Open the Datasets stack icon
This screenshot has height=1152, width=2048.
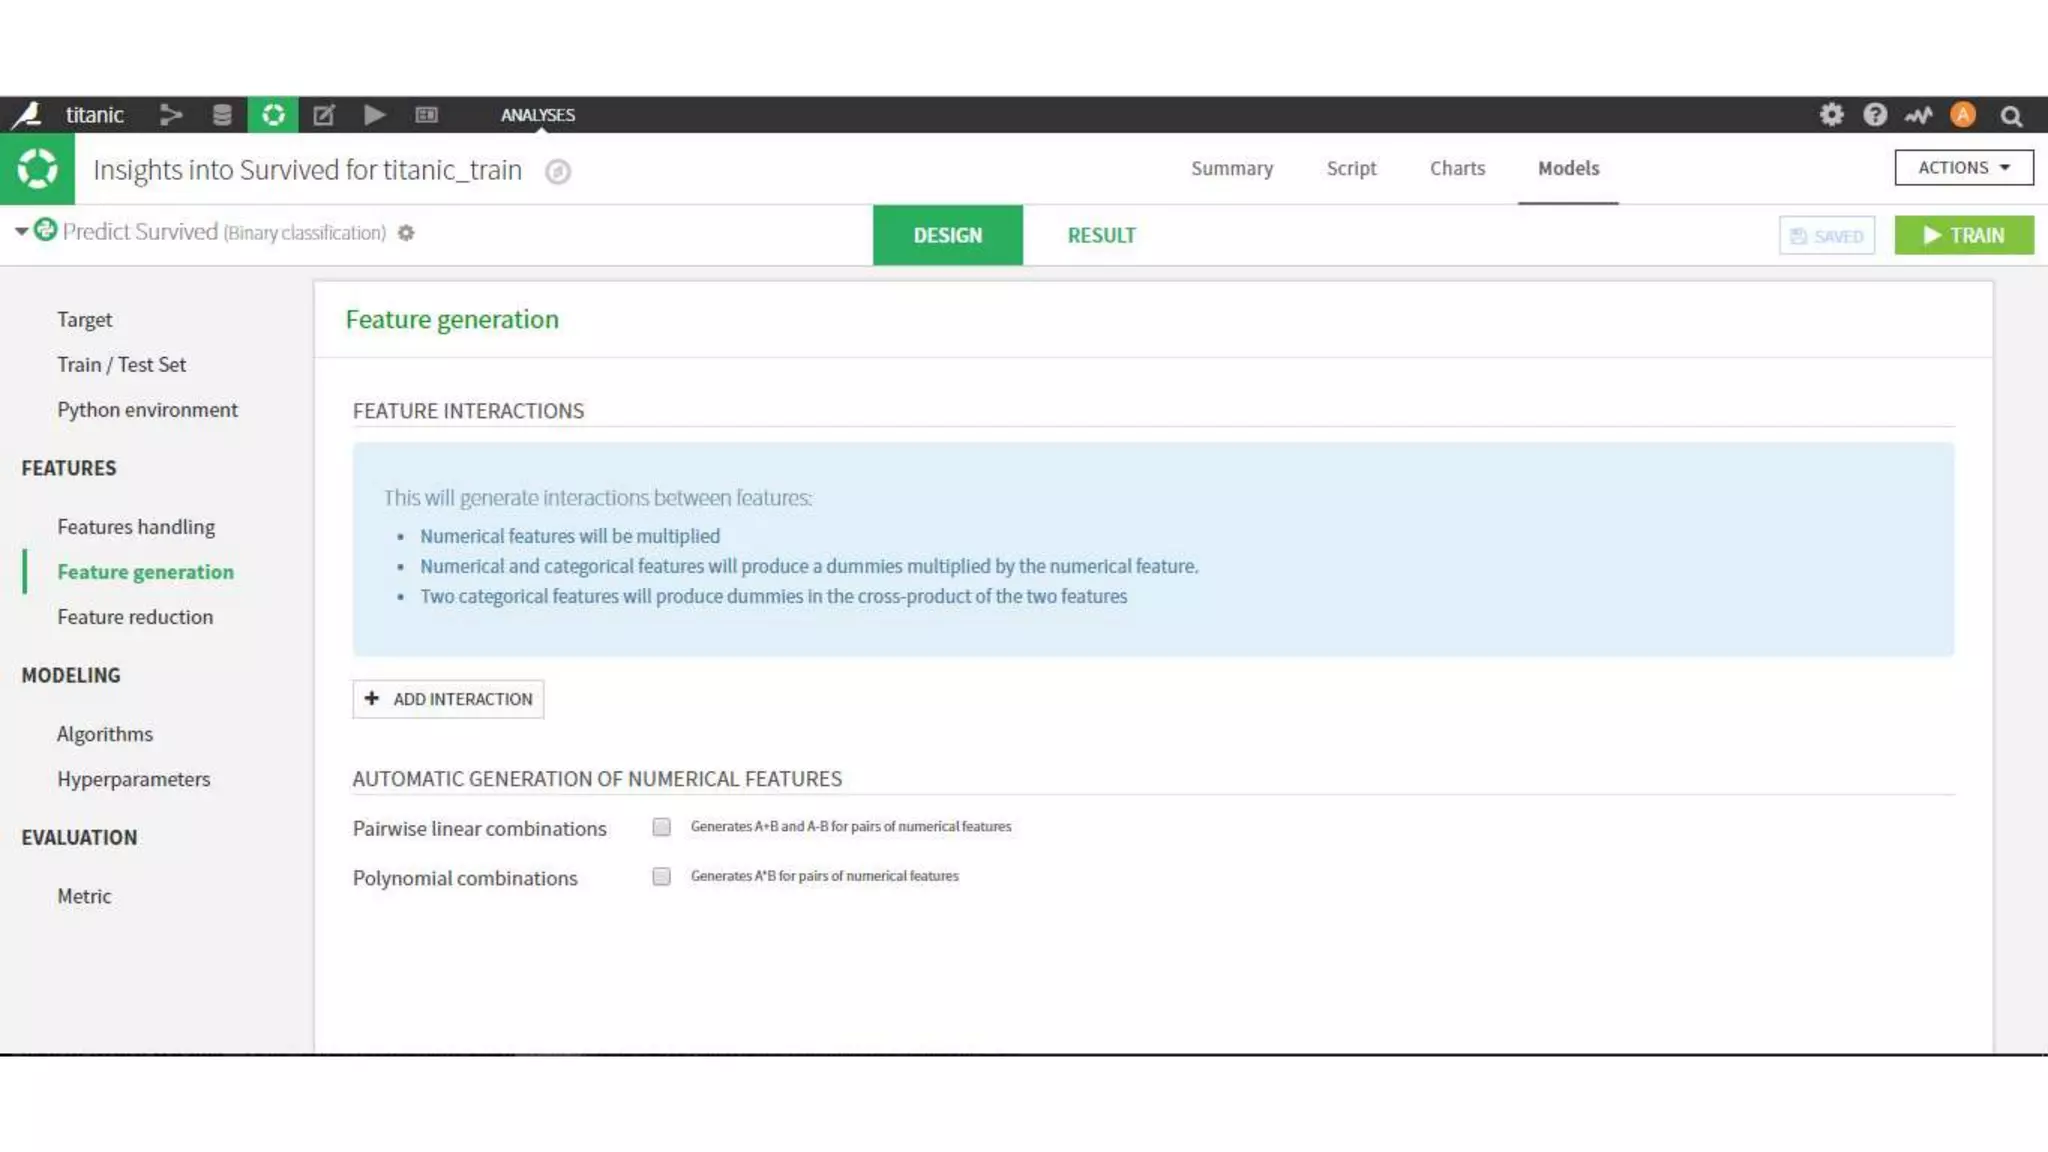222,115
